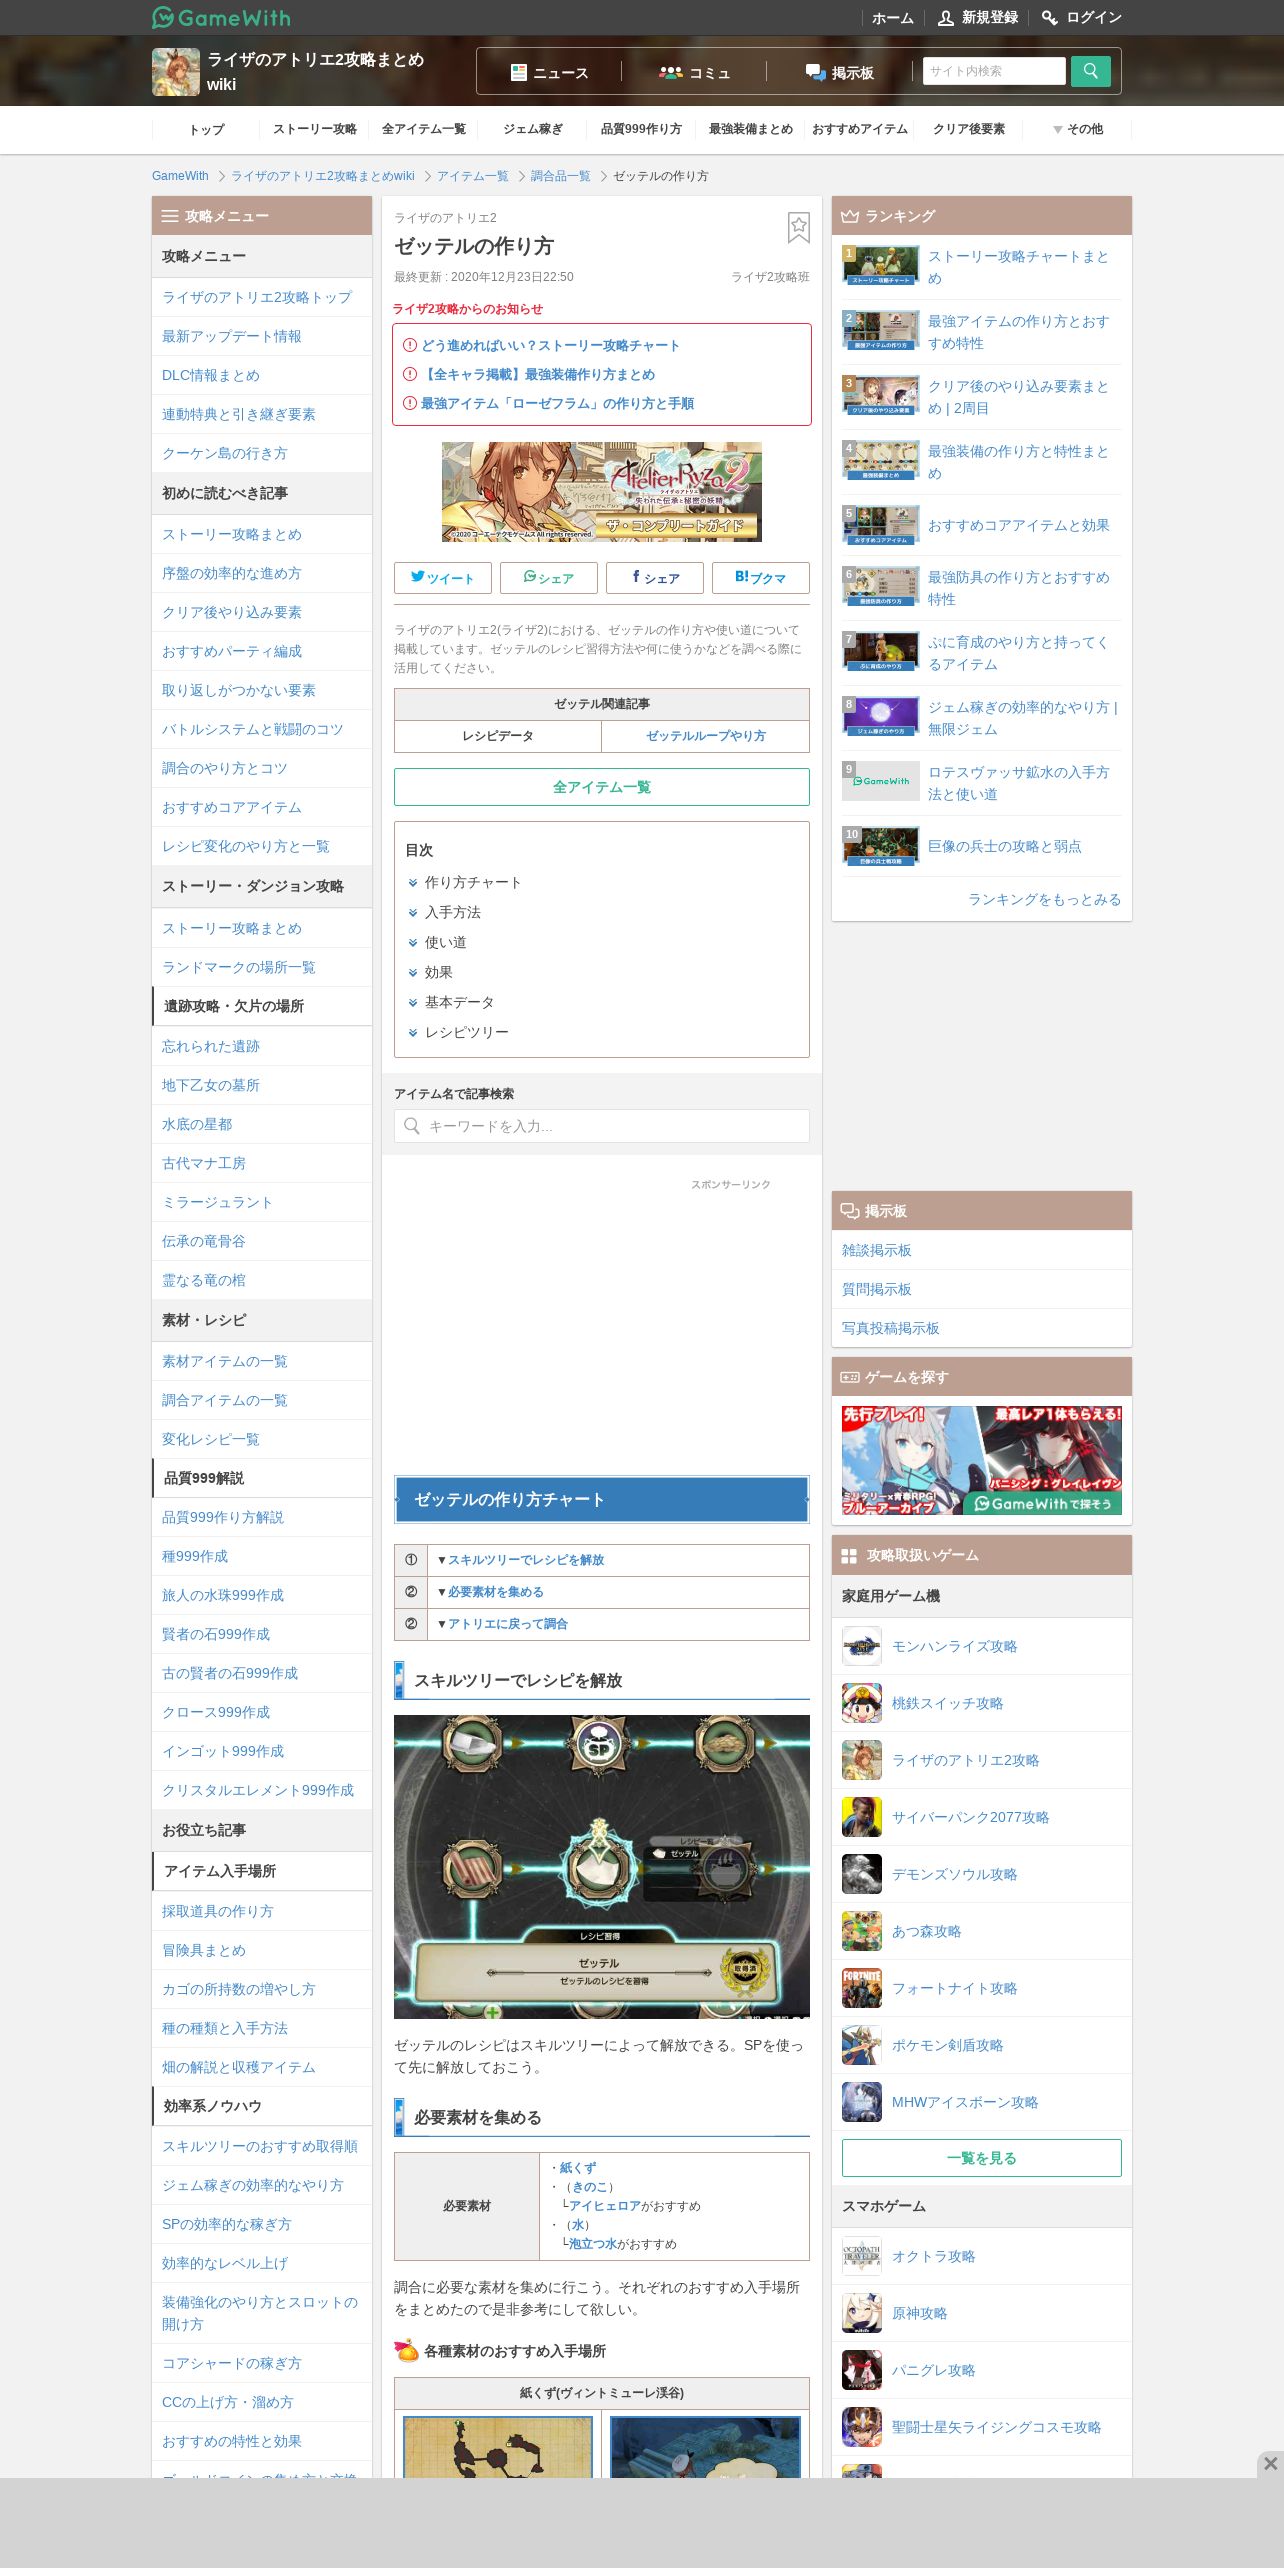Click the サイト内検索 search field

coord(994,71)
